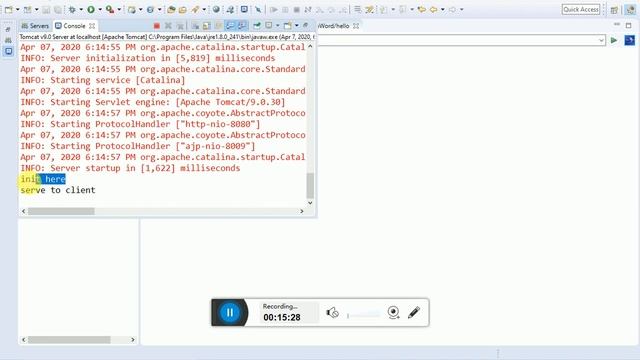Expand the Debug configurations dropdown
The width and height of the screenshot is (640, 360).
pyautogui.click(x=81, y=9)
